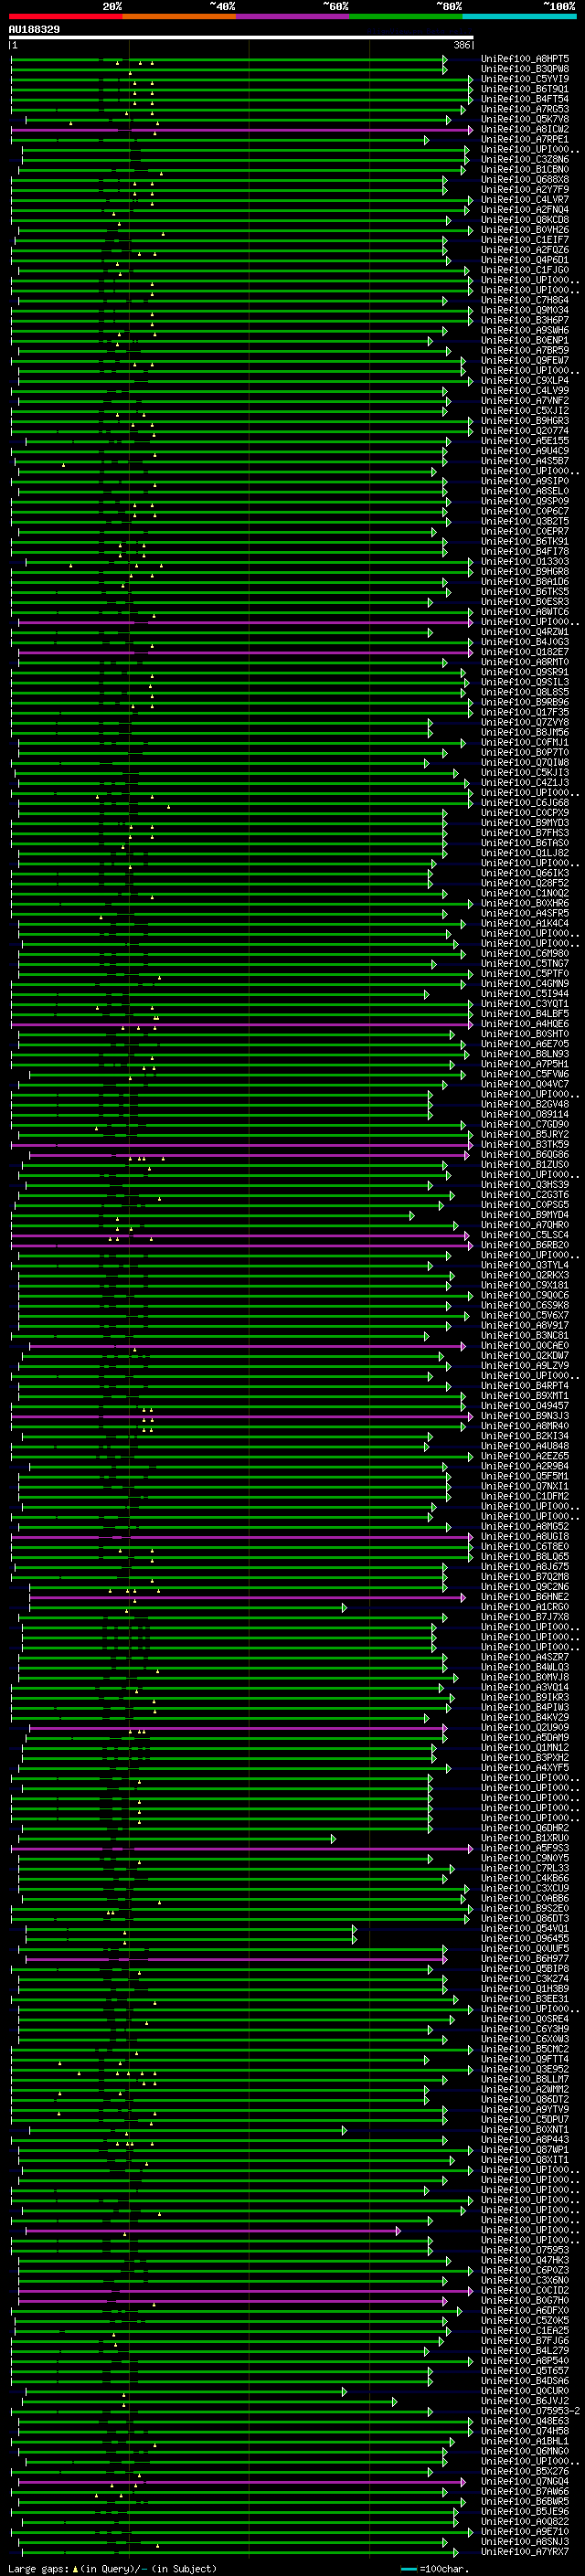Select hit label UniRef100_C5LSC4
The image size is (585, 2576).
pos(525,1235)
